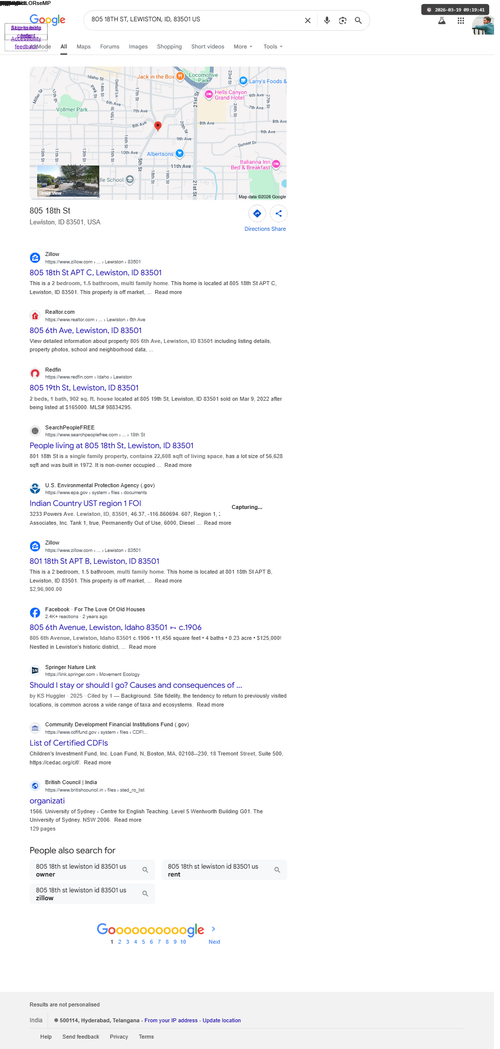500x1049 pixels.
Task: Click the magnifying glass search button
Action: 362,21
